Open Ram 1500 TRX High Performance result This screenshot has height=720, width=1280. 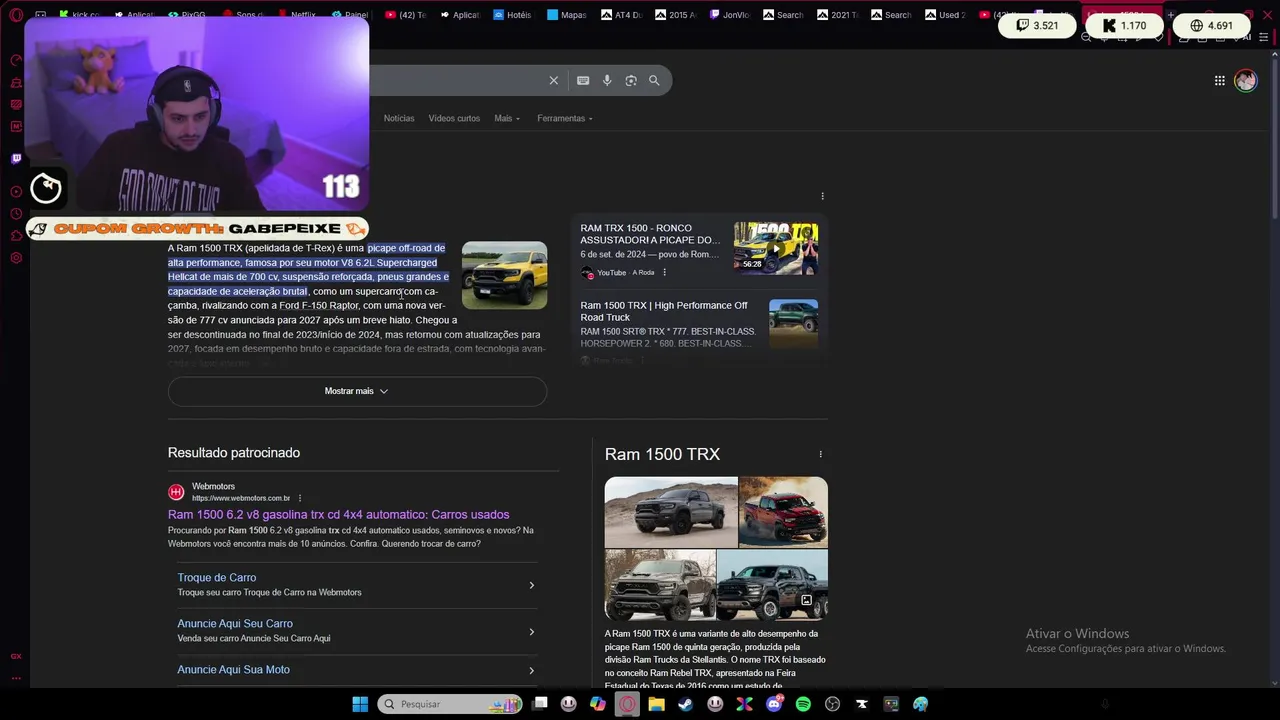664,311
